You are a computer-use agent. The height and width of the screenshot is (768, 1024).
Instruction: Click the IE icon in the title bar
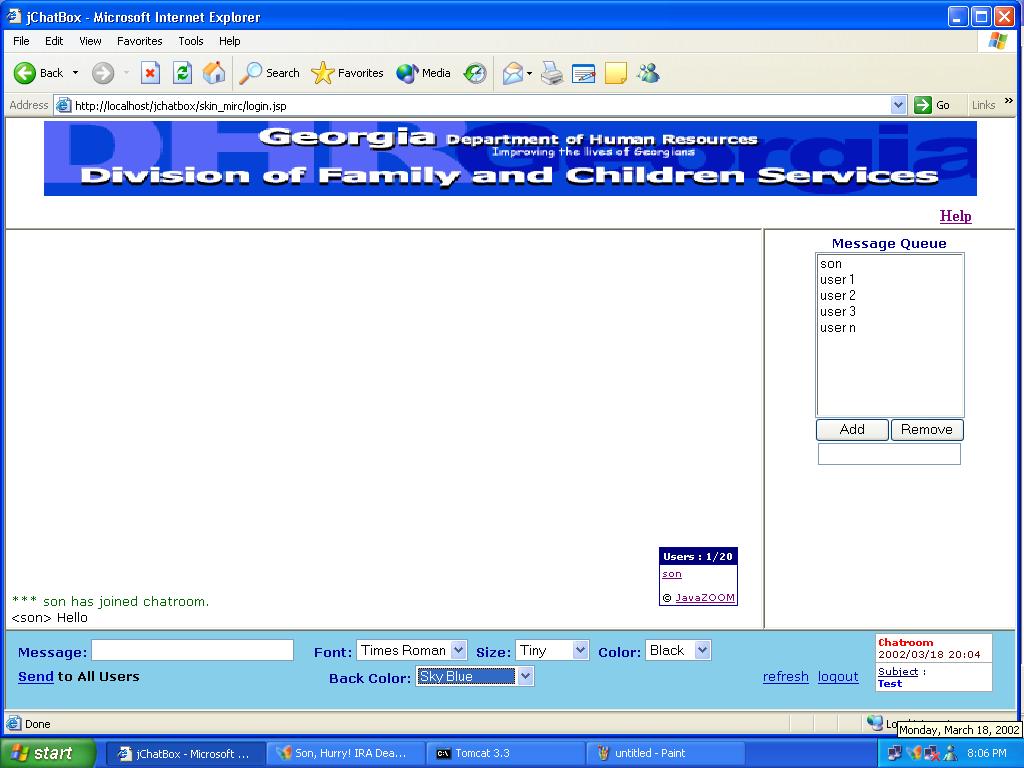pos(14,16)
